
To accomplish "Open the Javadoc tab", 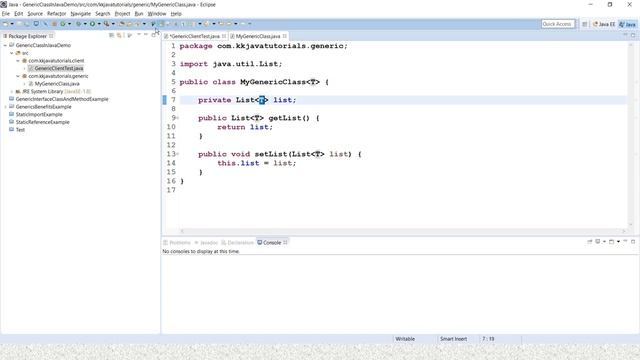I will (x=206, y=242).
